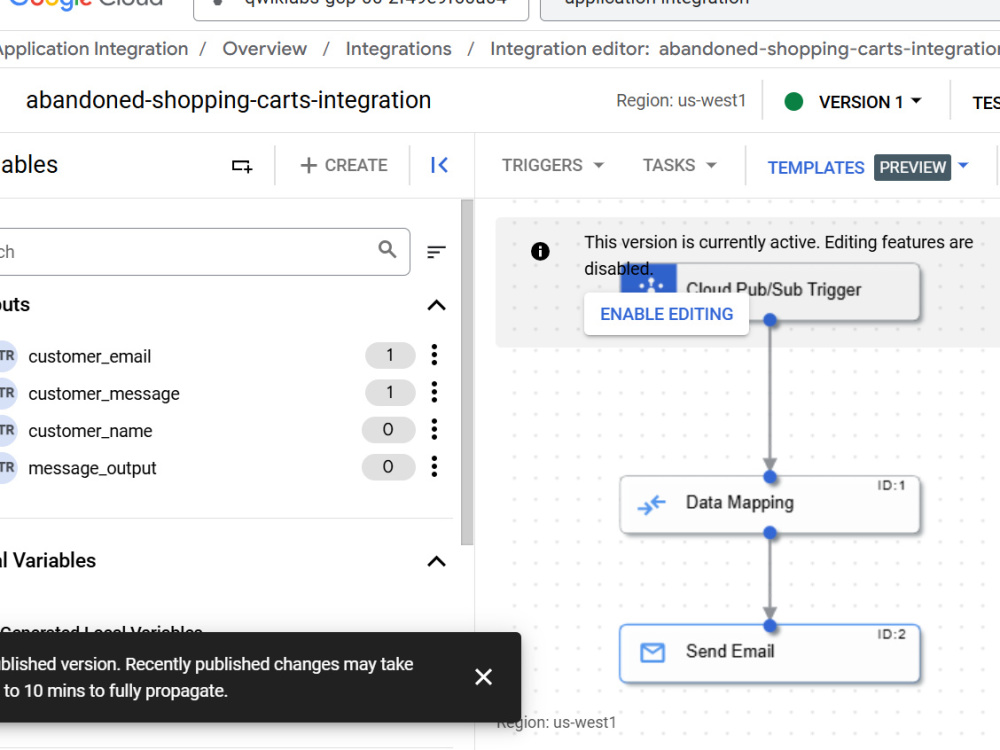
Task: Click the duplicate variable icon in Variables panel
Action: tap(241, 166)
